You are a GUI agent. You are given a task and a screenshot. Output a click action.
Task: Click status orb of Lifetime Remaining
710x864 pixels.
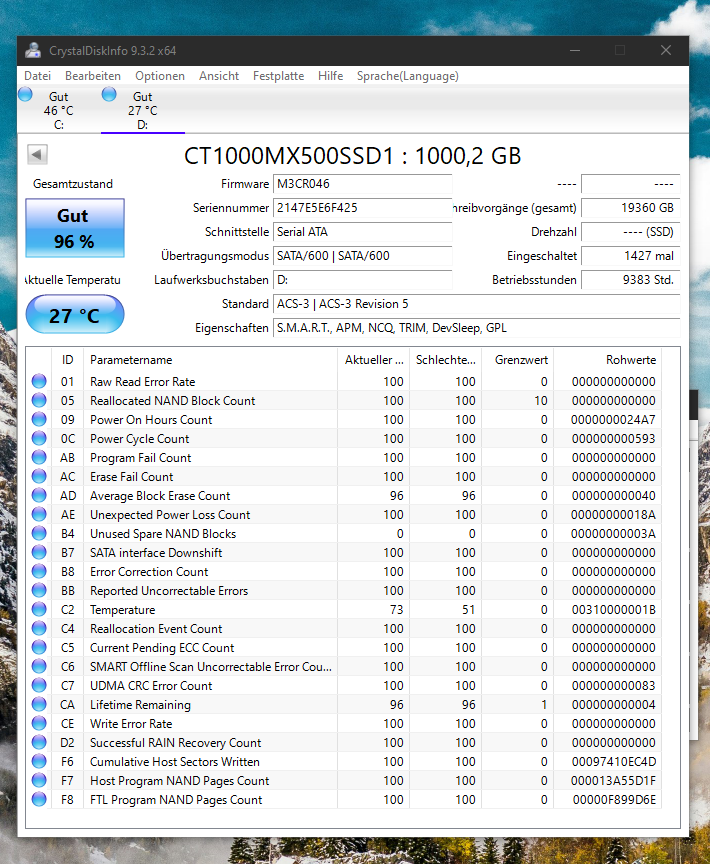(39, 704)
